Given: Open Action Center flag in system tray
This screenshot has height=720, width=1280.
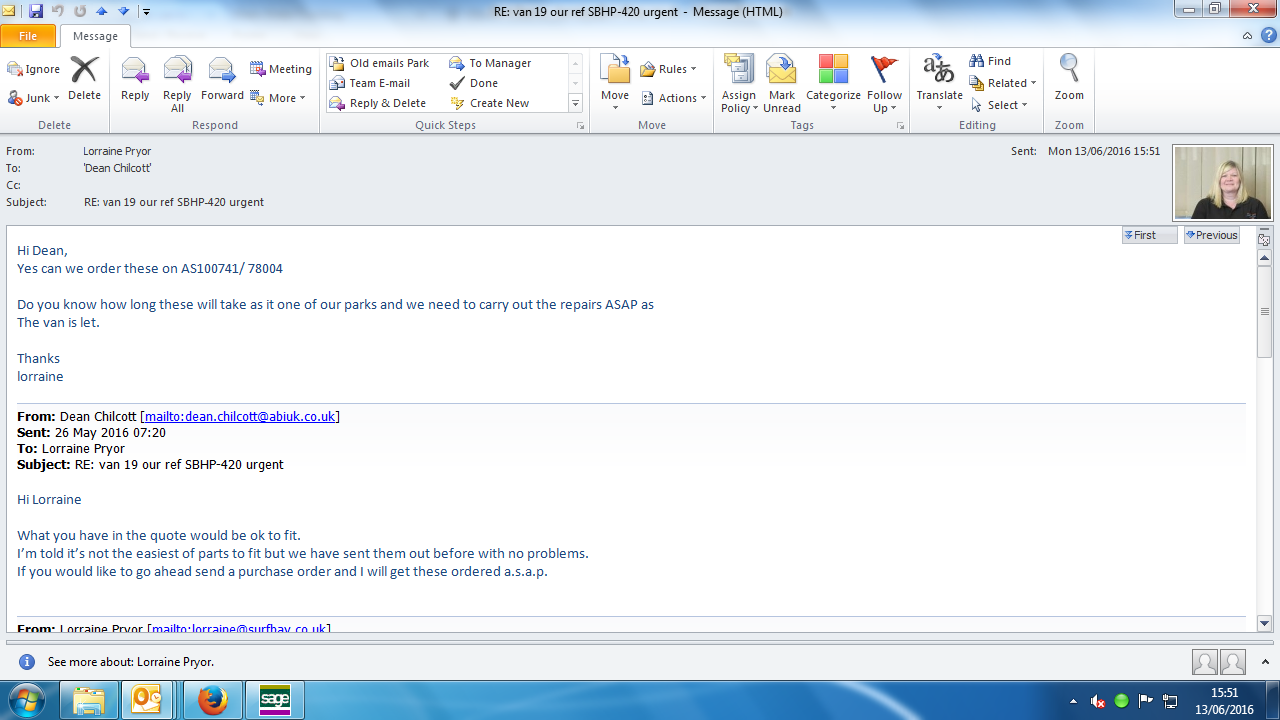Looking at the screenshot, I should (1146, 701).
